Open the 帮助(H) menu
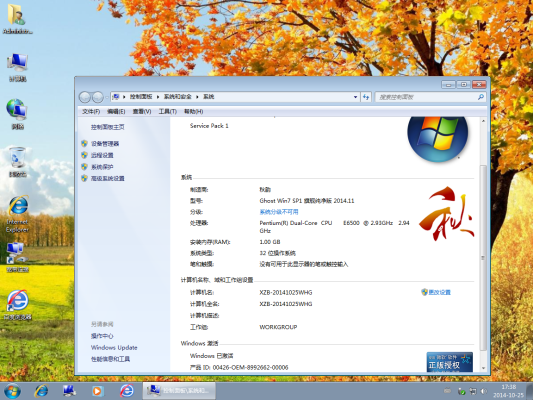The image size is (533, 400). pos(193,111)
